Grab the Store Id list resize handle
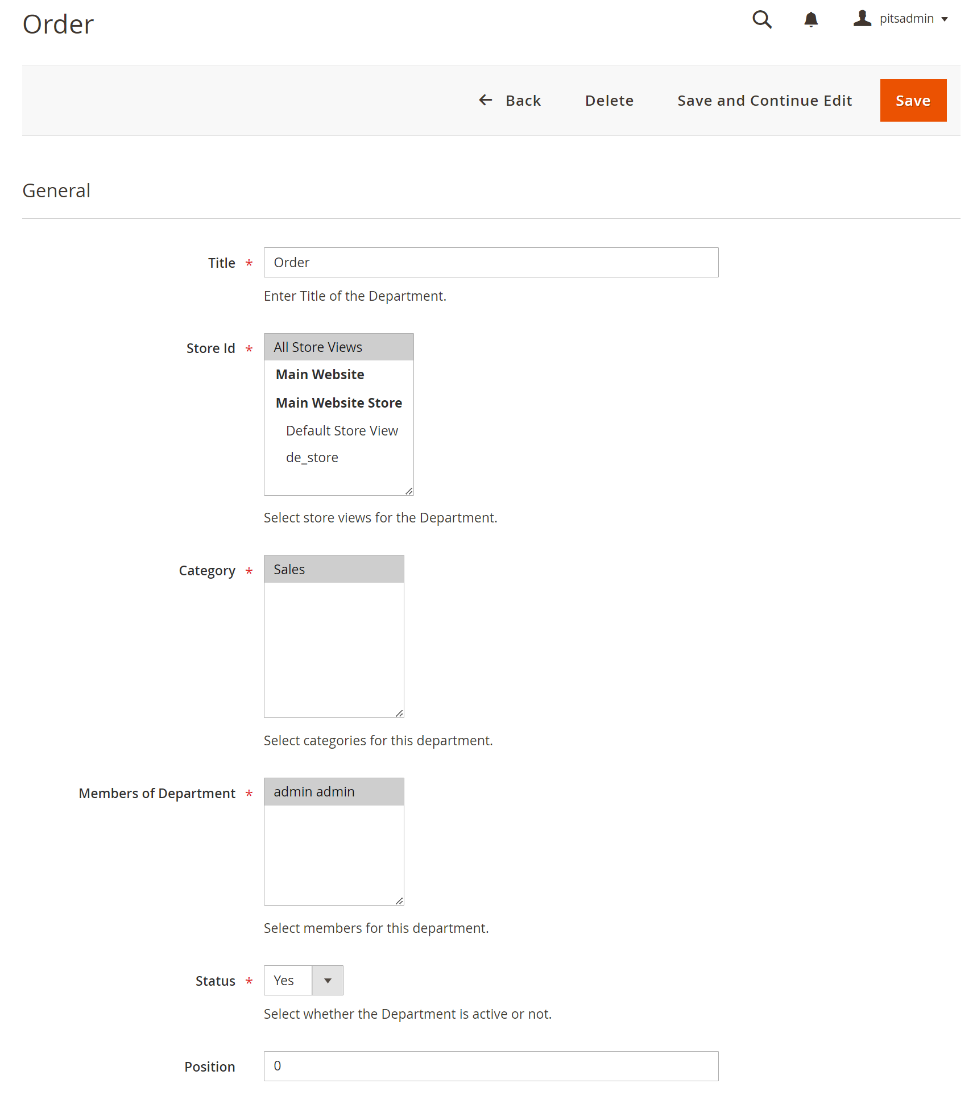 point(408,490)
